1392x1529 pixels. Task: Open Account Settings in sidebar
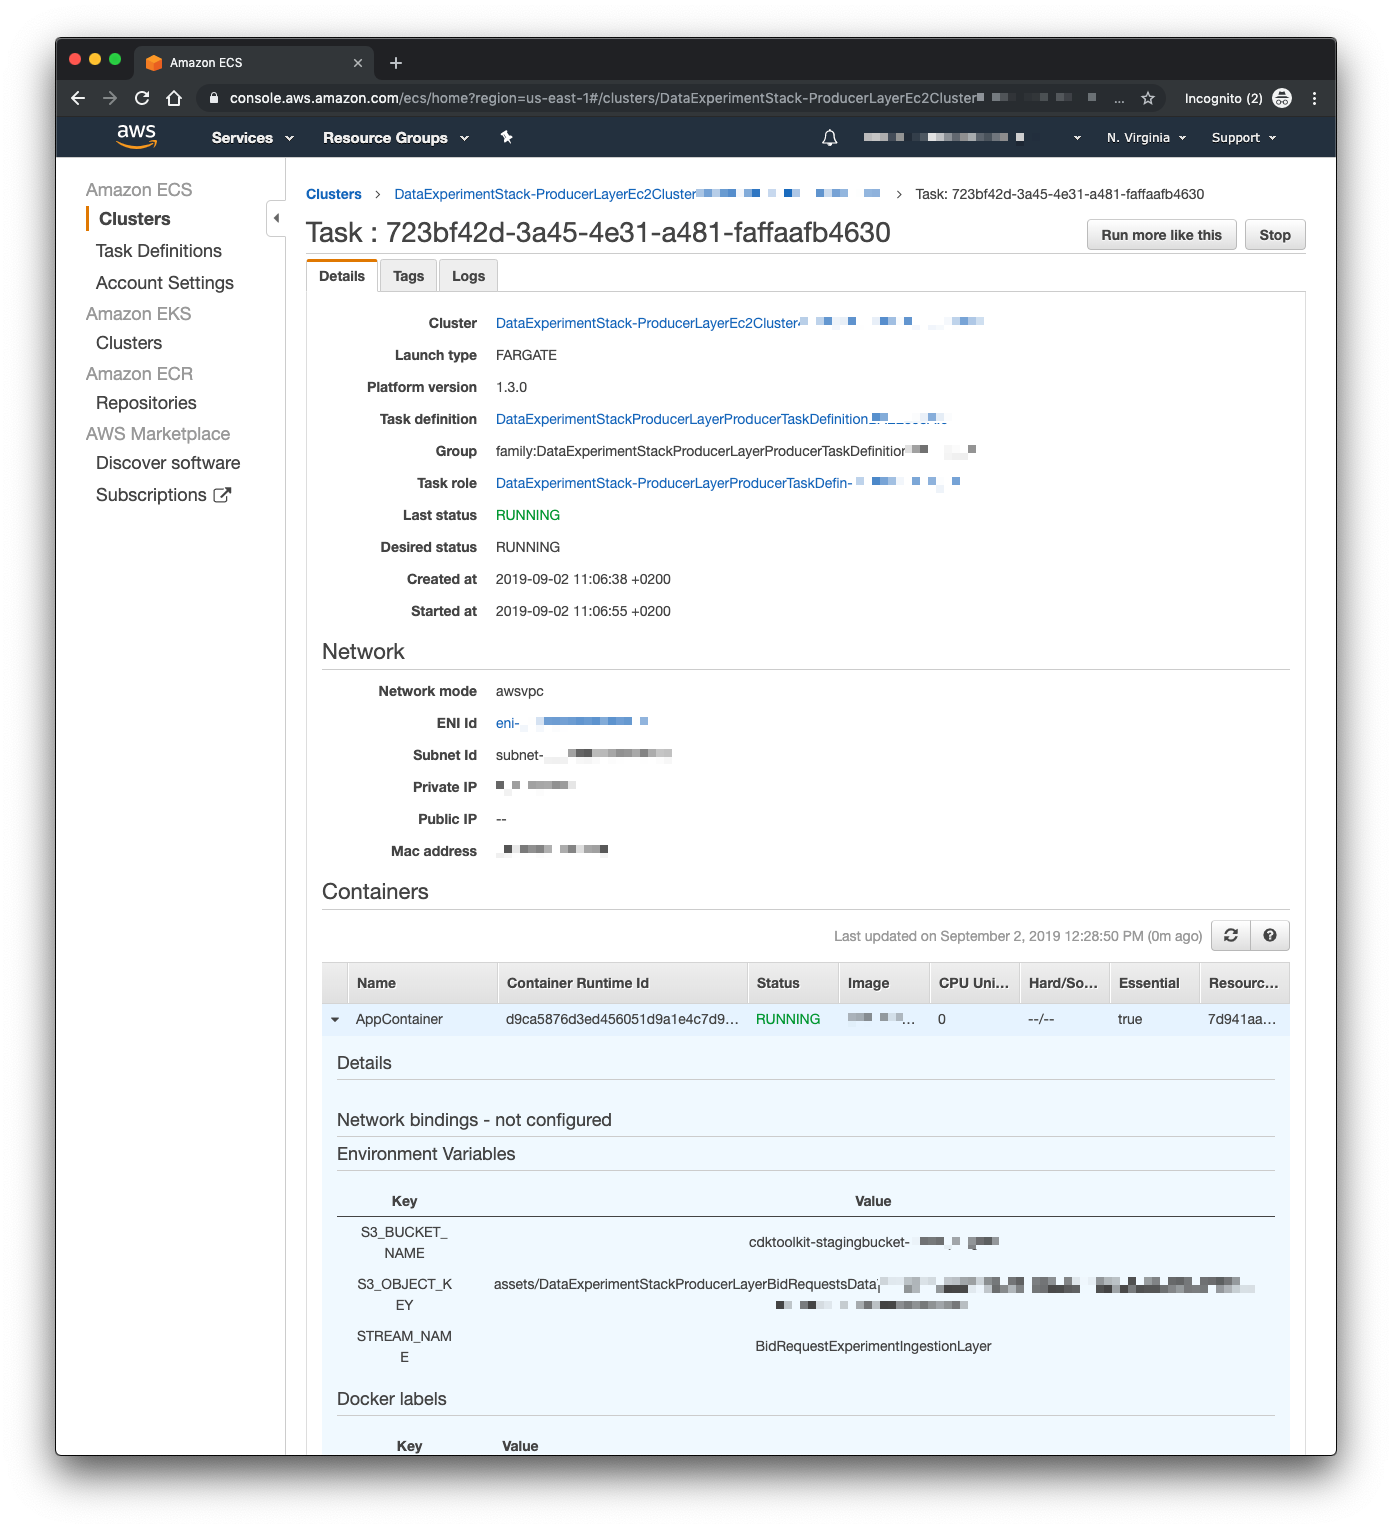coord(165,283)
